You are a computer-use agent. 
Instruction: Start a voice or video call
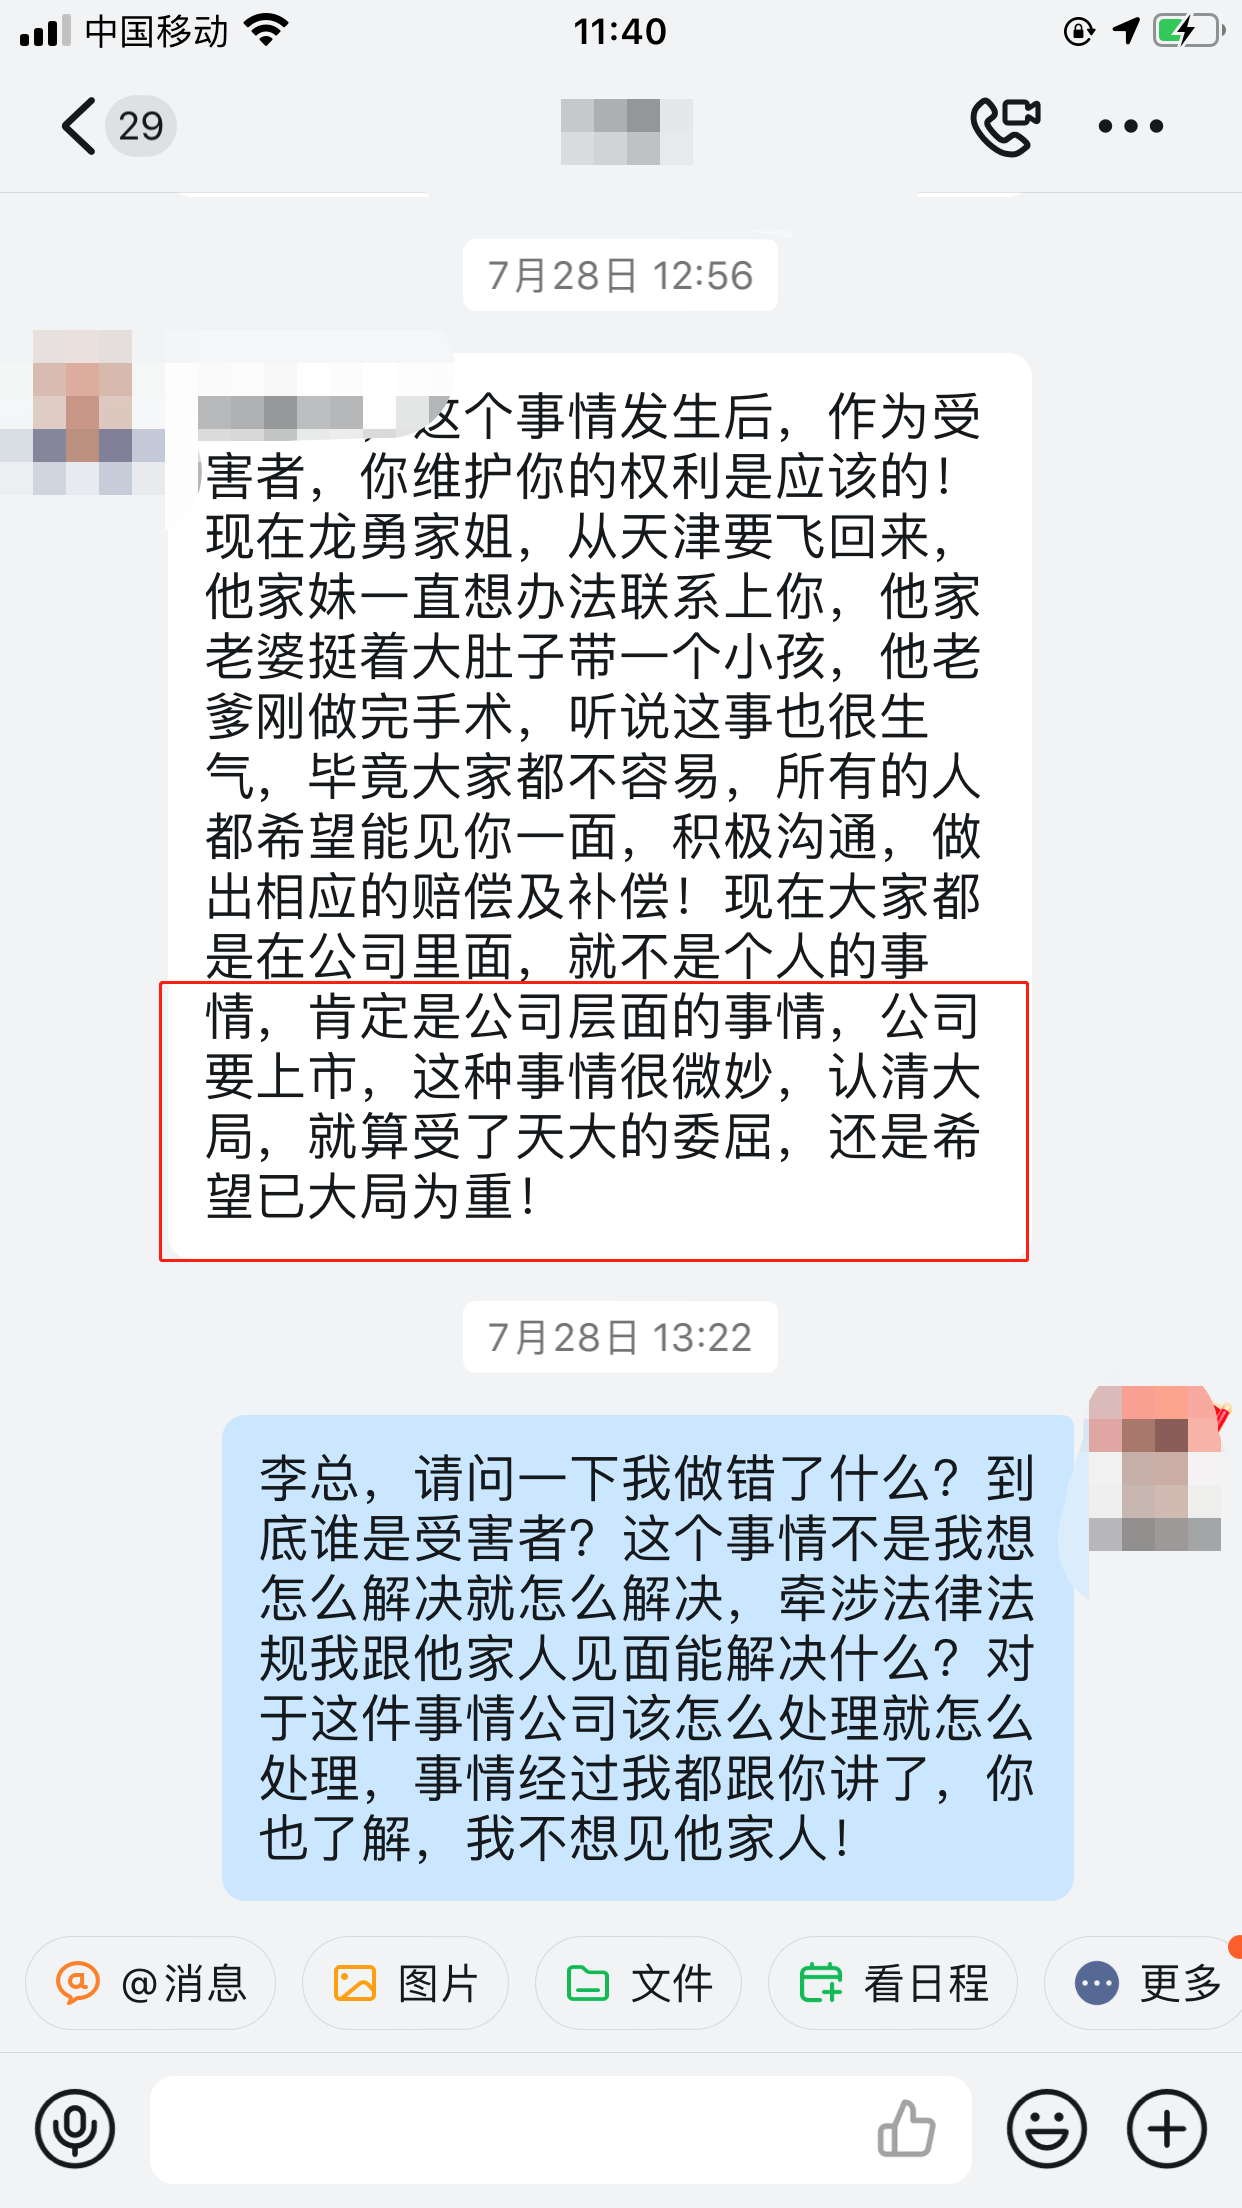click(1005, 126)
